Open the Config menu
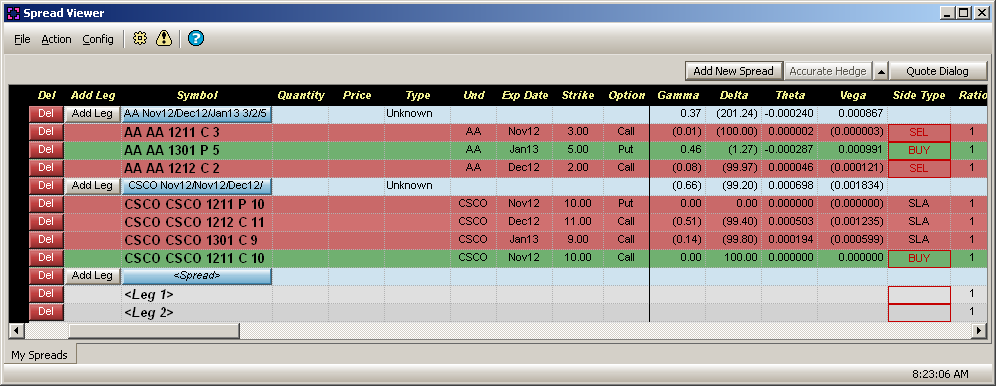996x386 pixels. (98, 39)
